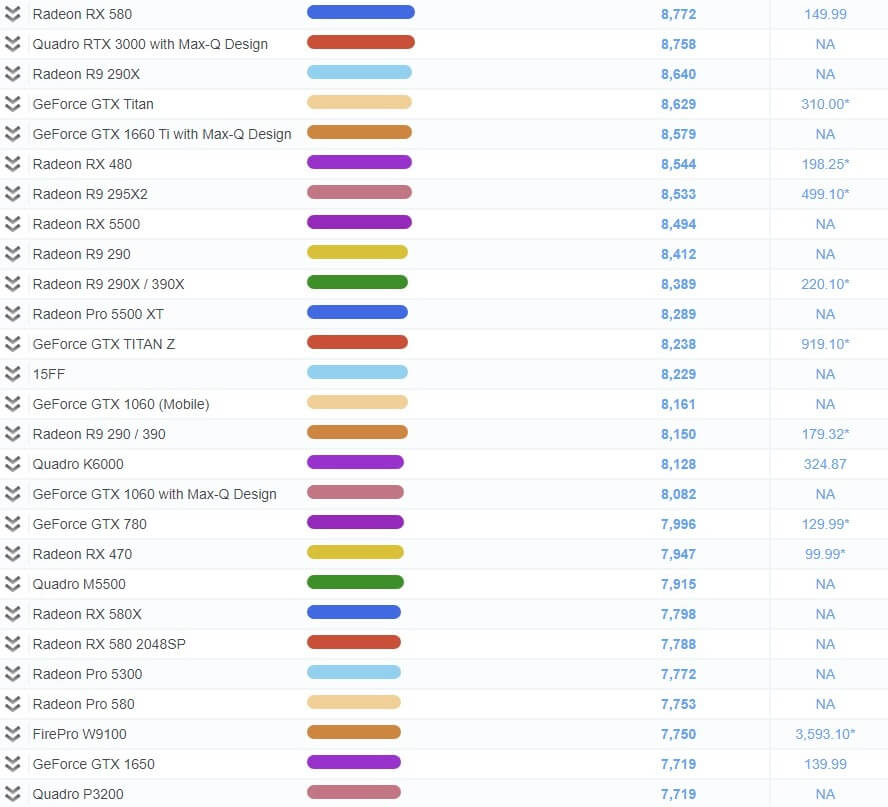
Task: Expand GeForce GTX 1660 Ti Max-Q row chevron
Action: click(12, 134)
